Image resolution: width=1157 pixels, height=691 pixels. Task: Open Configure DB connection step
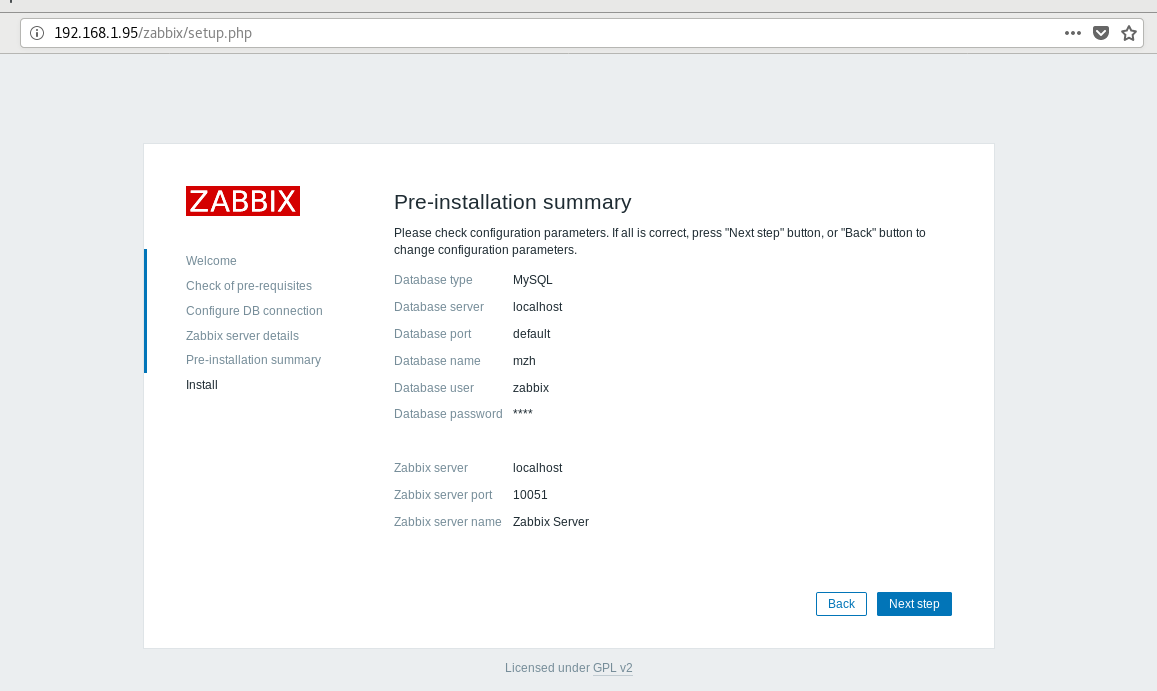coord(254,311)
